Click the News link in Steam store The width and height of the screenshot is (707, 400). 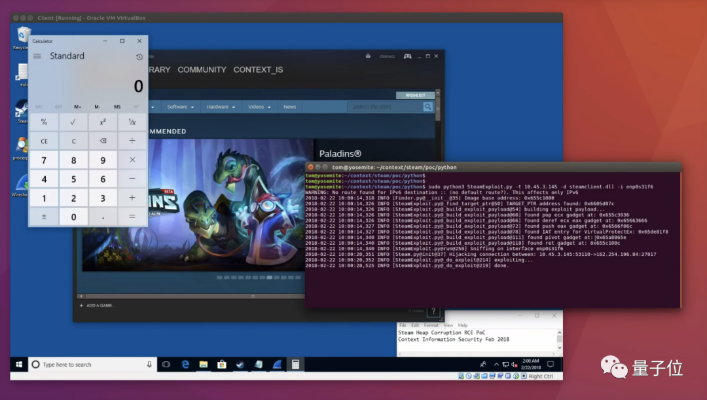(x=289, y=106)
